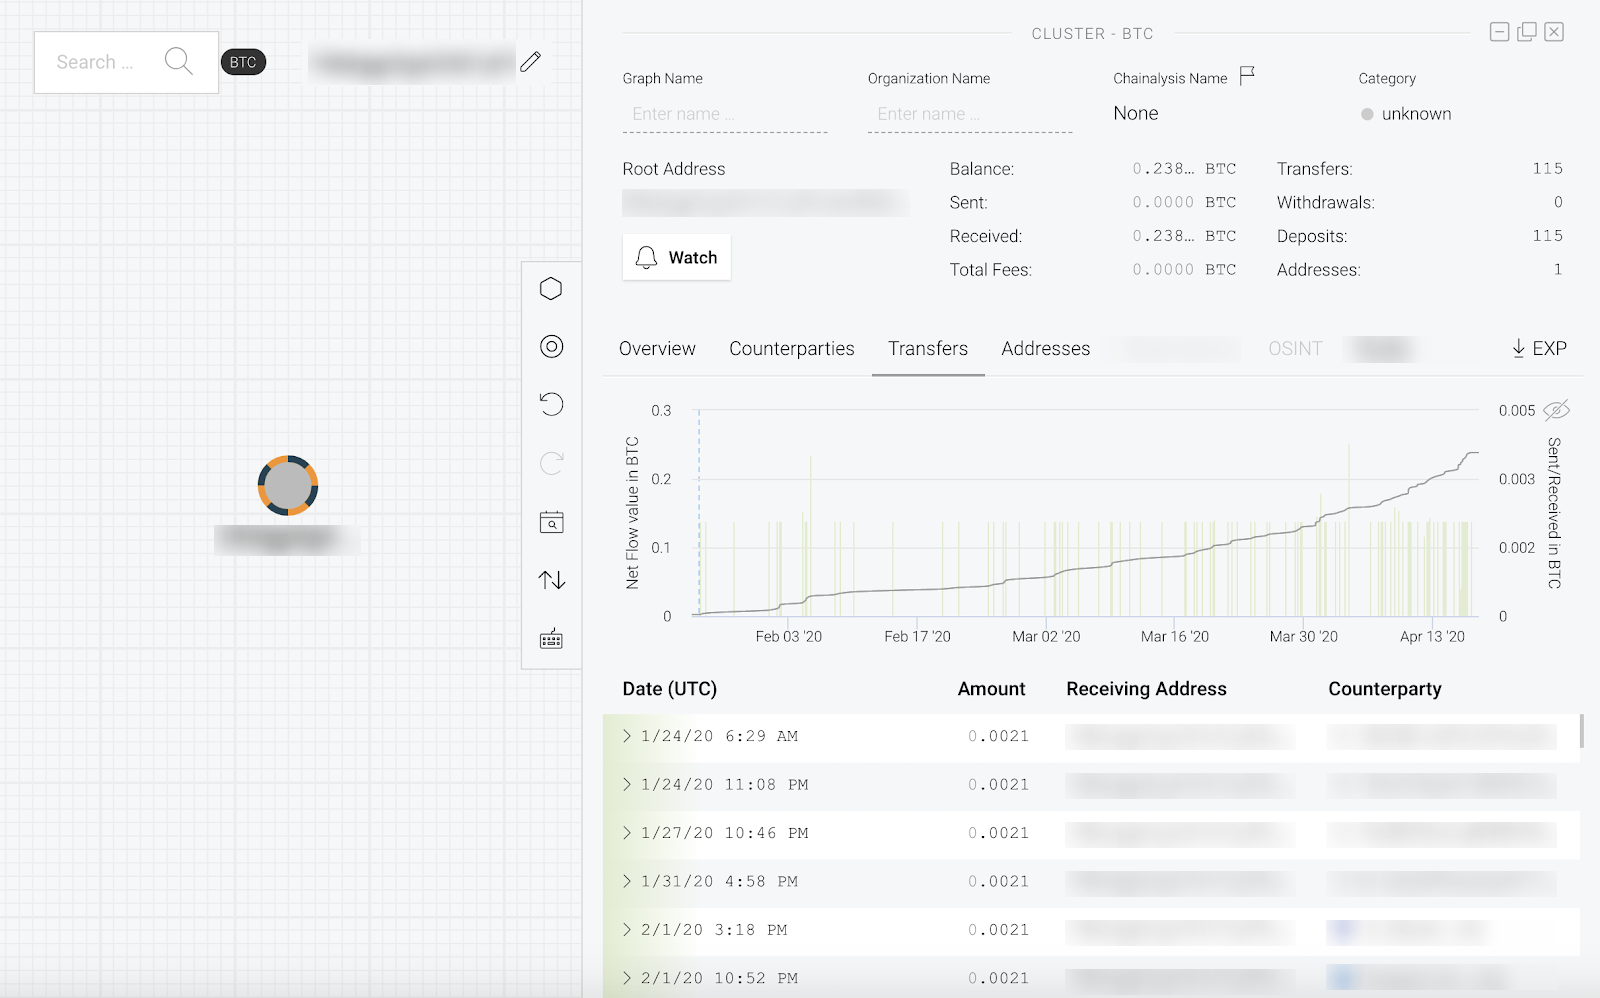Click the undo arrow icon
This screenshot has width=1600, height=998.
coord(551,404)
